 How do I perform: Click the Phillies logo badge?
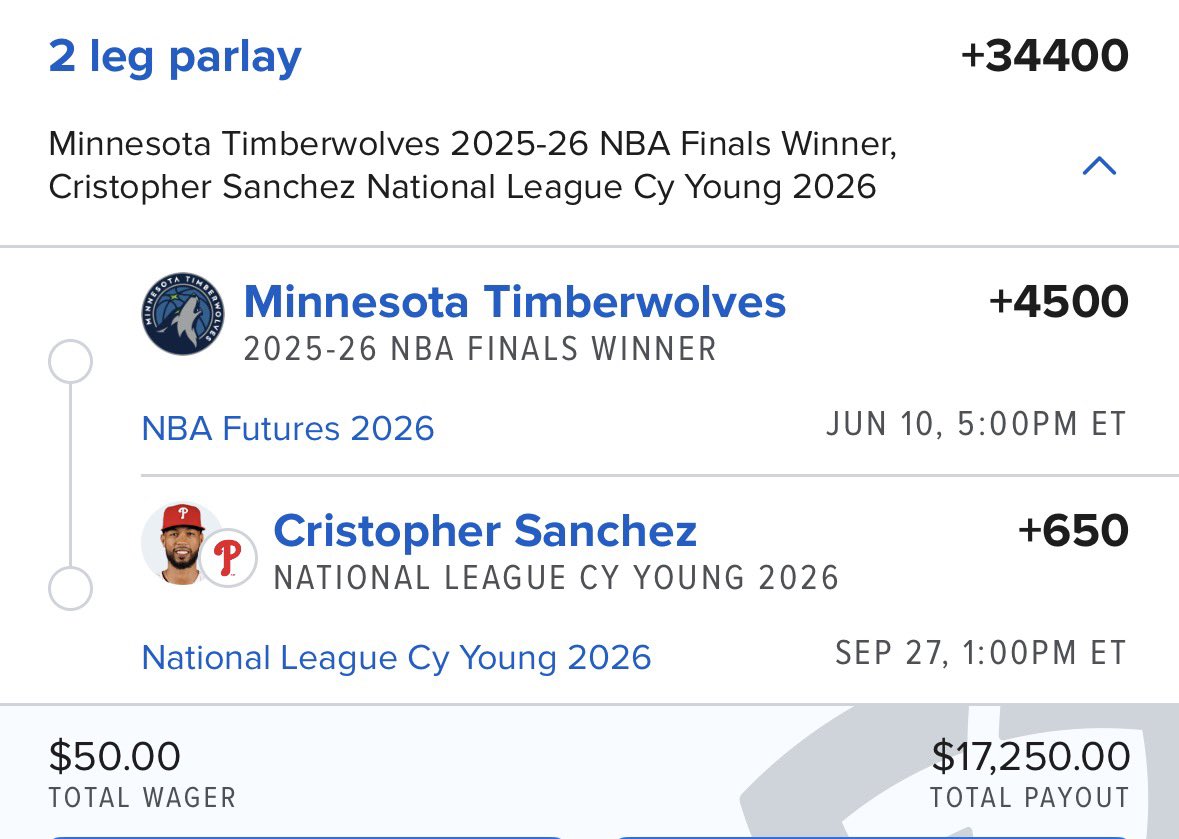coord(228,556)
